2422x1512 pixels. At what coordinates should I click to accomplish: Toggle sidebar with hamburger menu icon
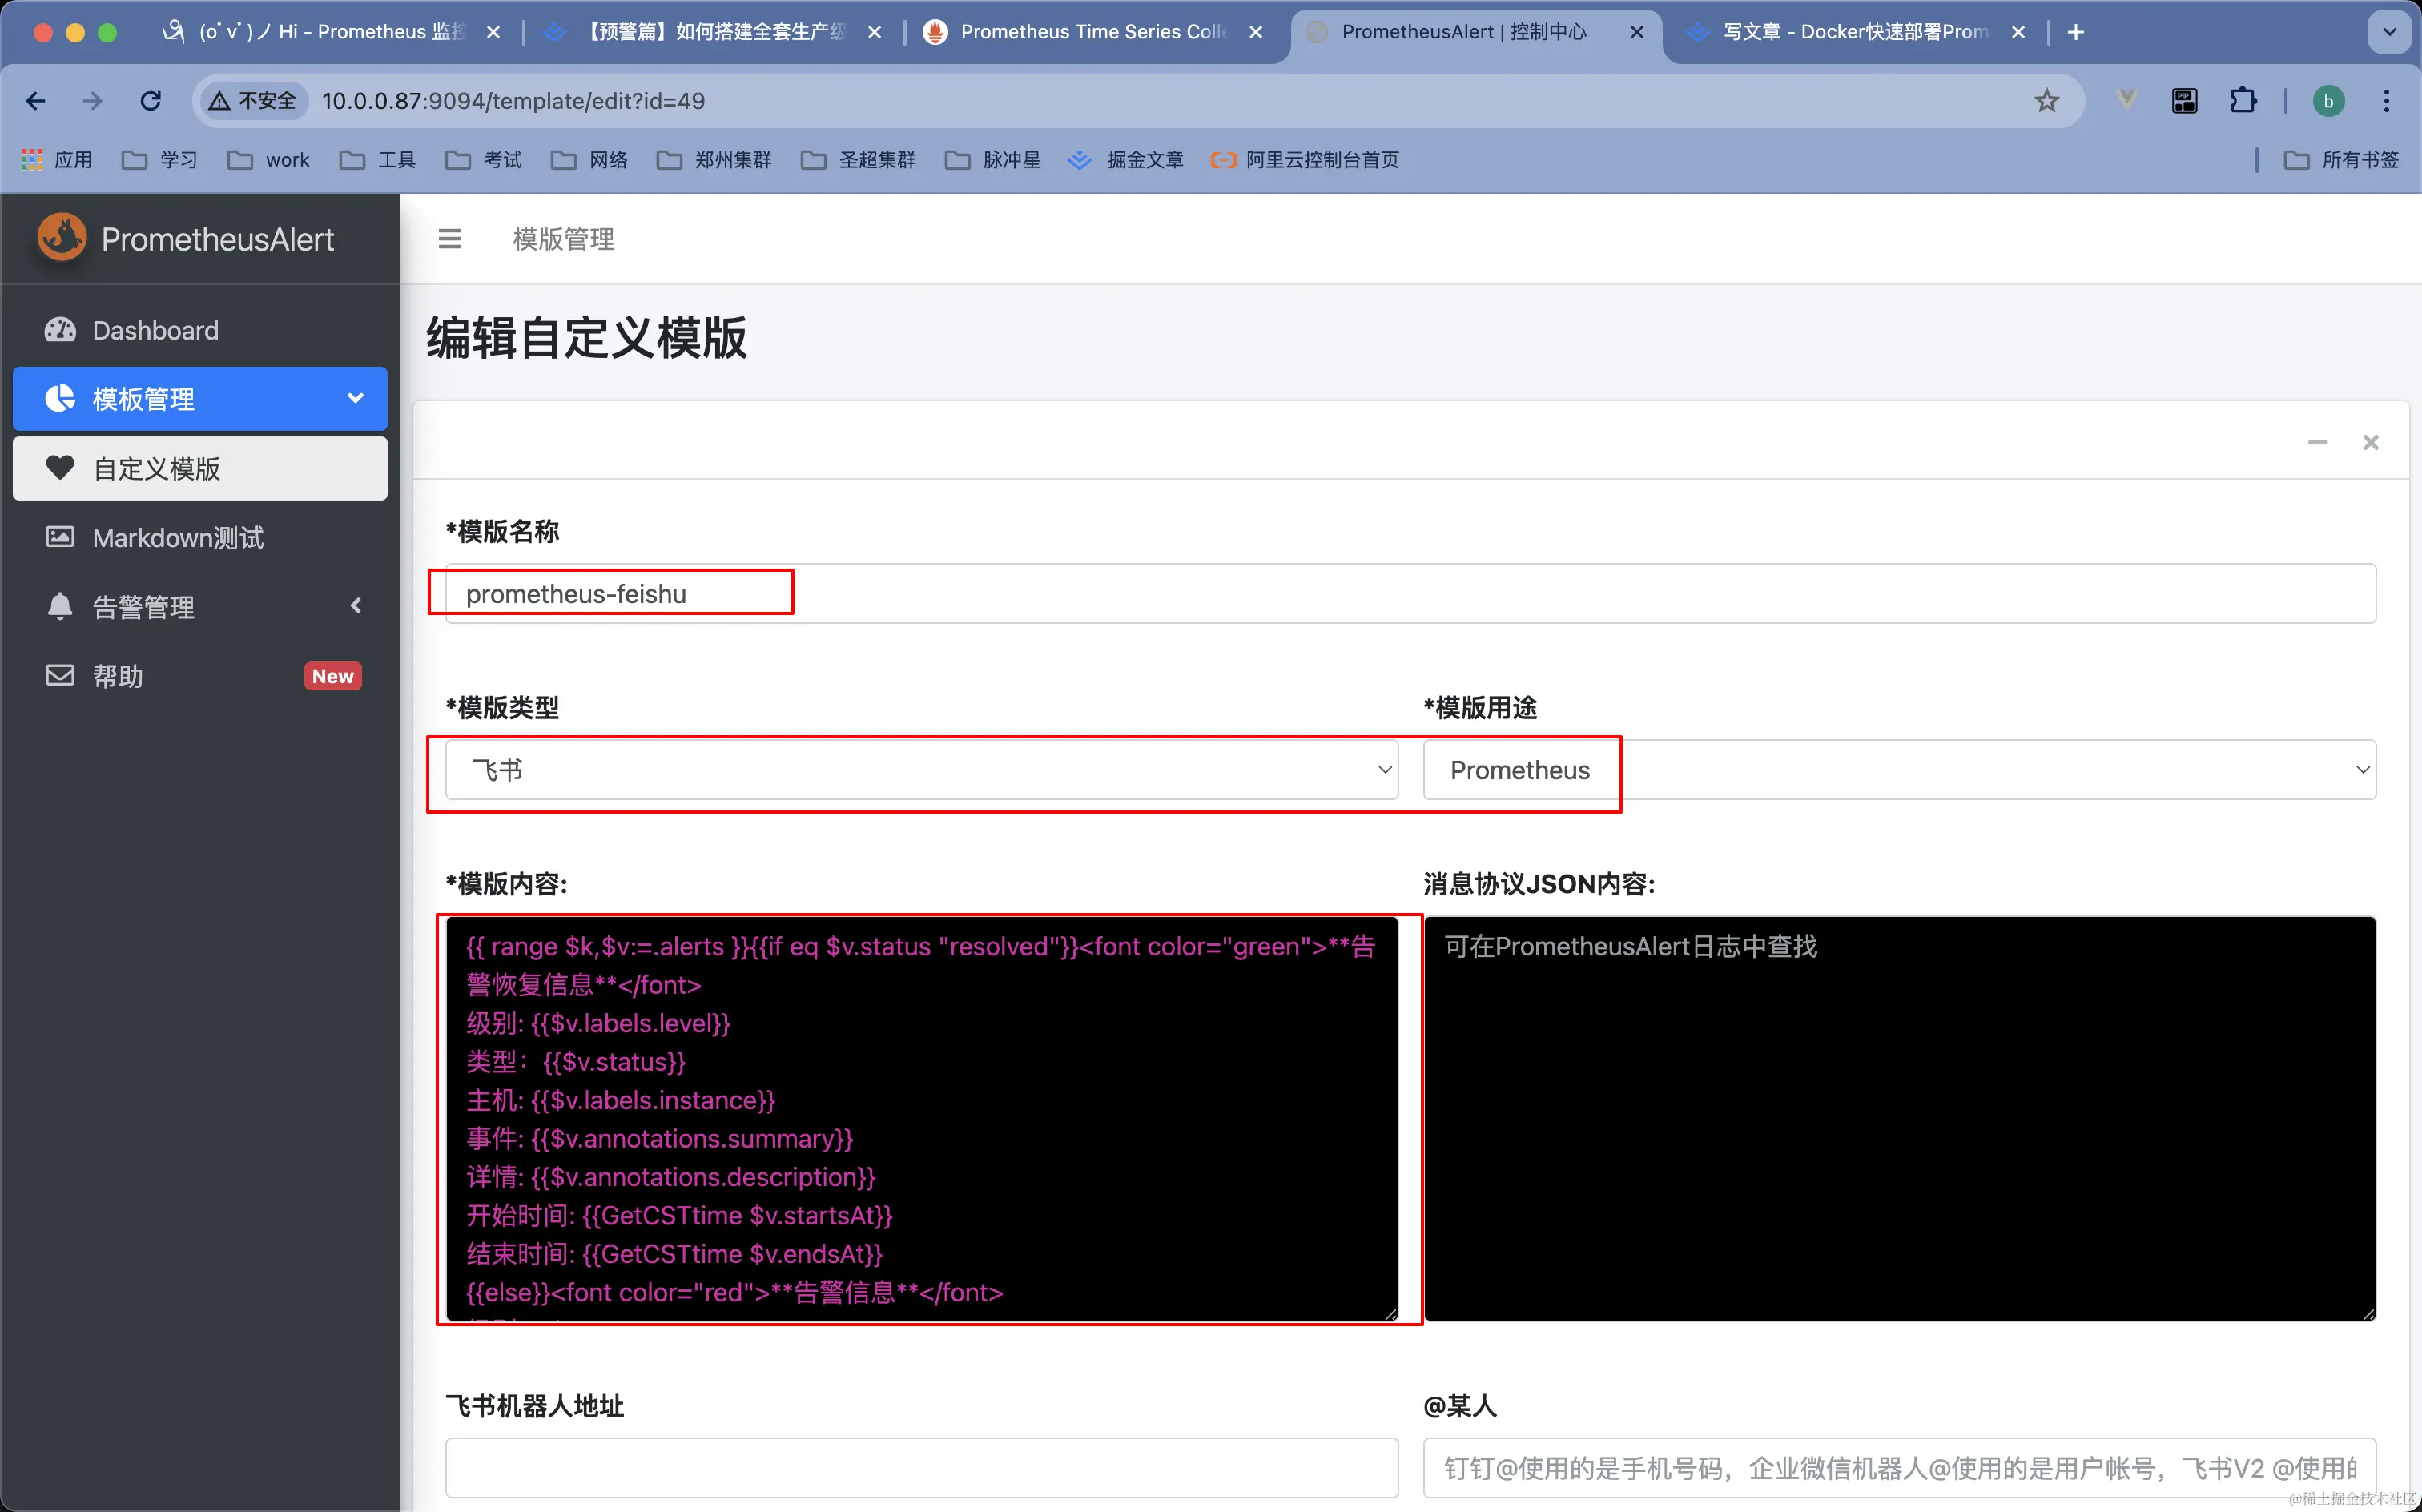(450, 239)
